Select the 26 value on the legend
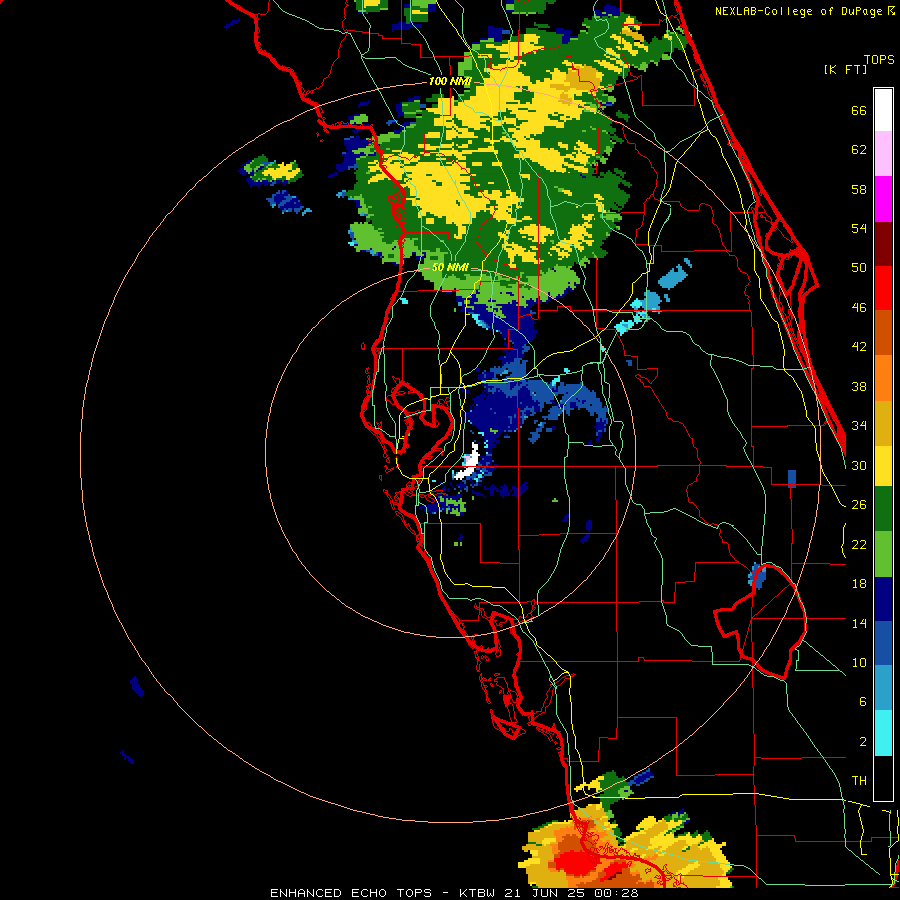The width and height of the screenshot is (900, 900). pos(859,505)
